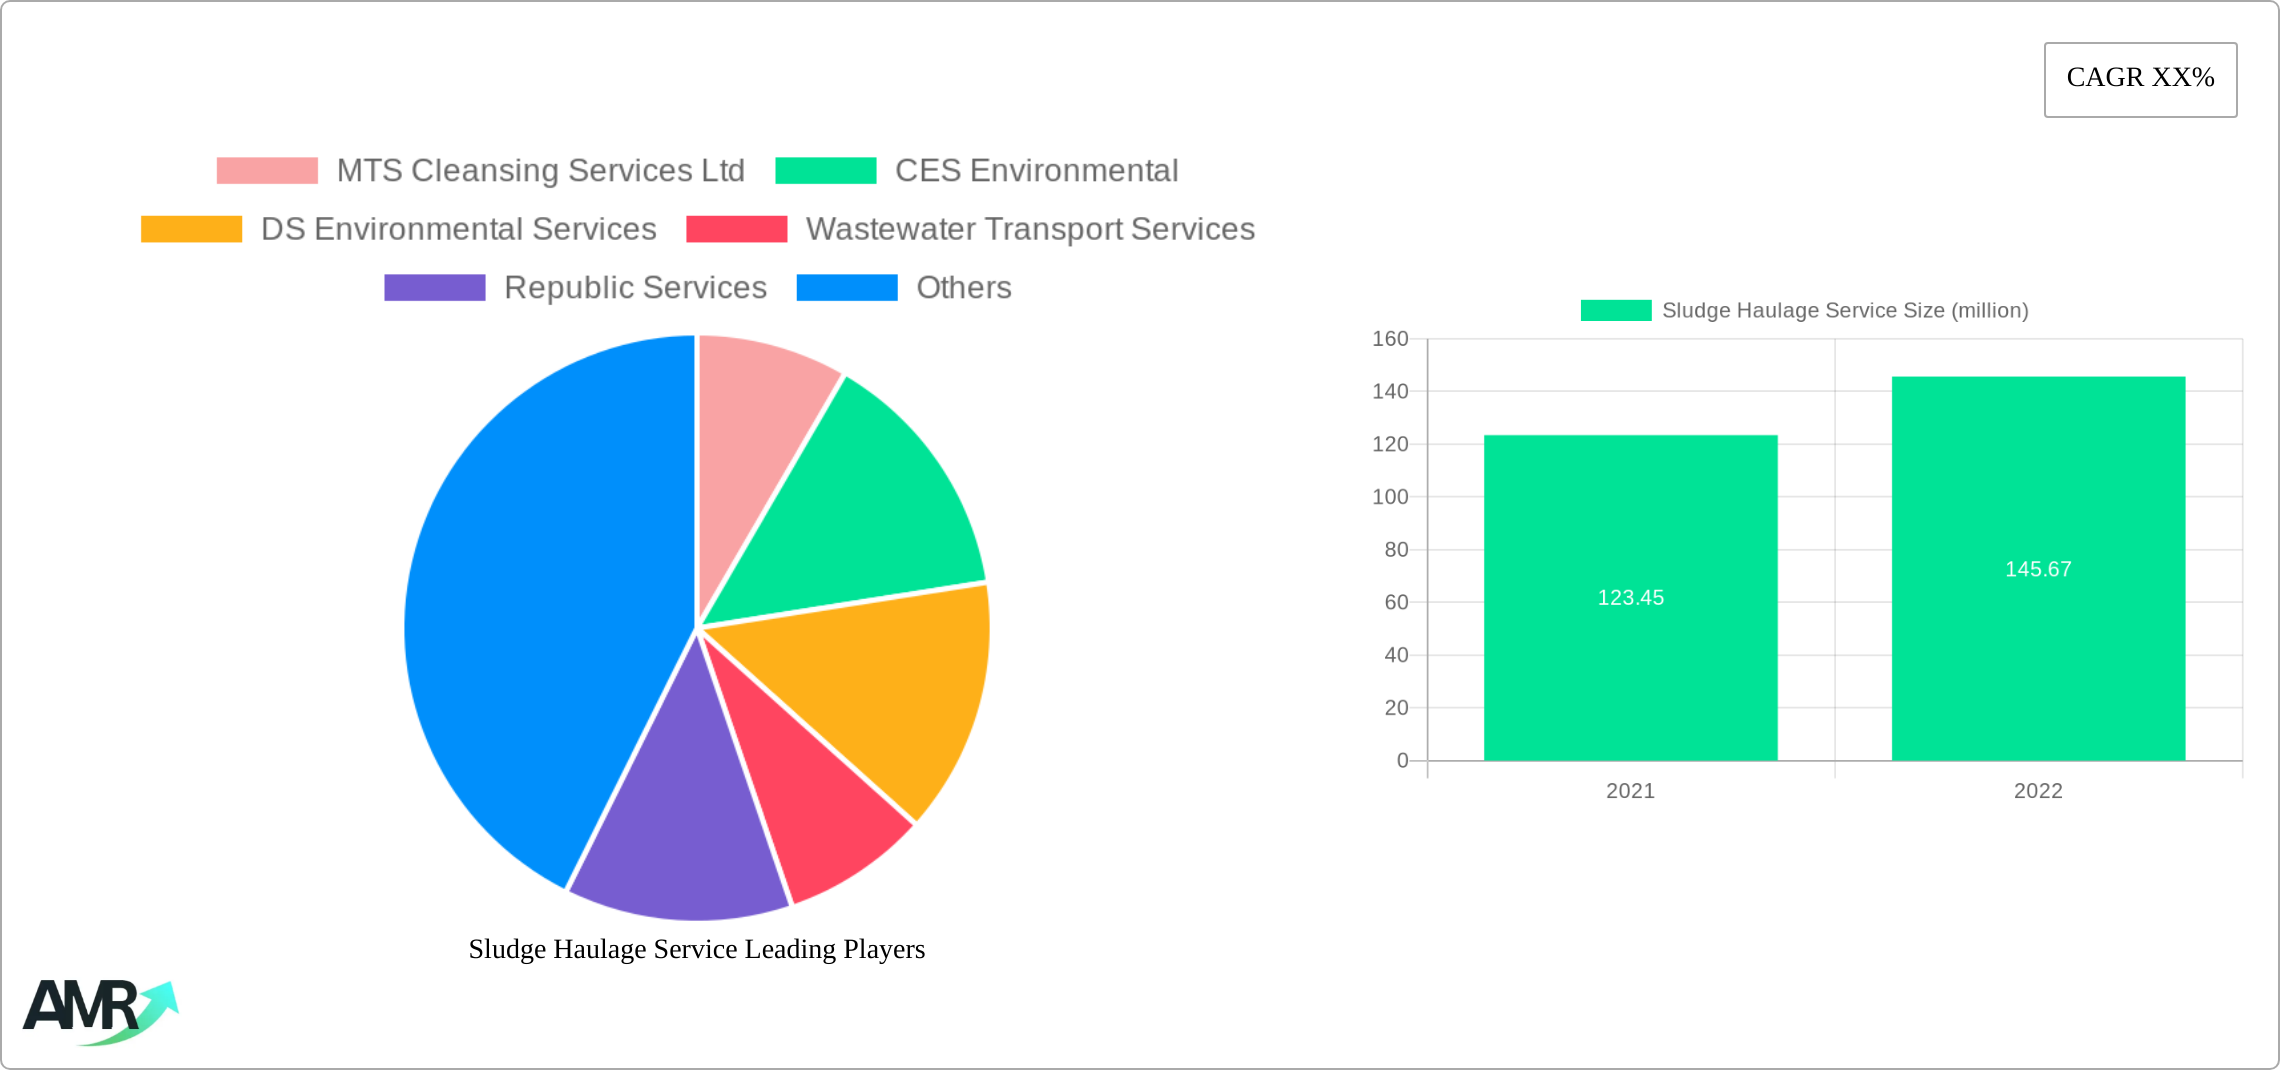Click the arrow in the AMR logo
The height and width of the screenshot is (1070, 2280).
(x=160, y=1000)
